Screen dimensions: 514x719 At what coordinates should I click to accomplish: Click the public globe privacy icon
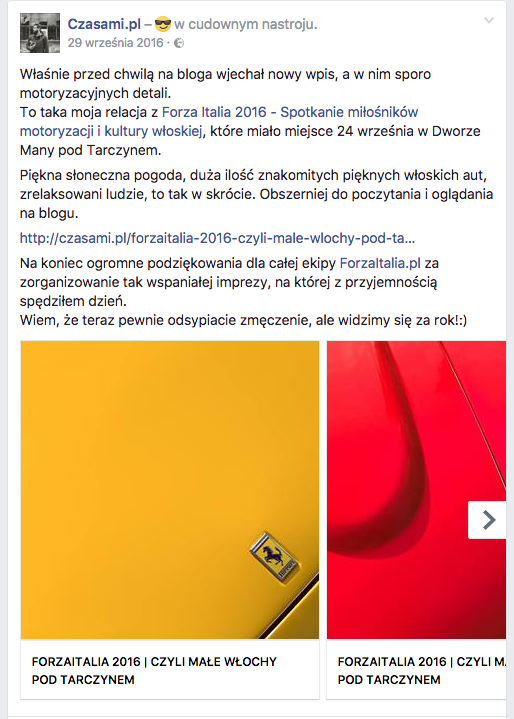point(179,43)
